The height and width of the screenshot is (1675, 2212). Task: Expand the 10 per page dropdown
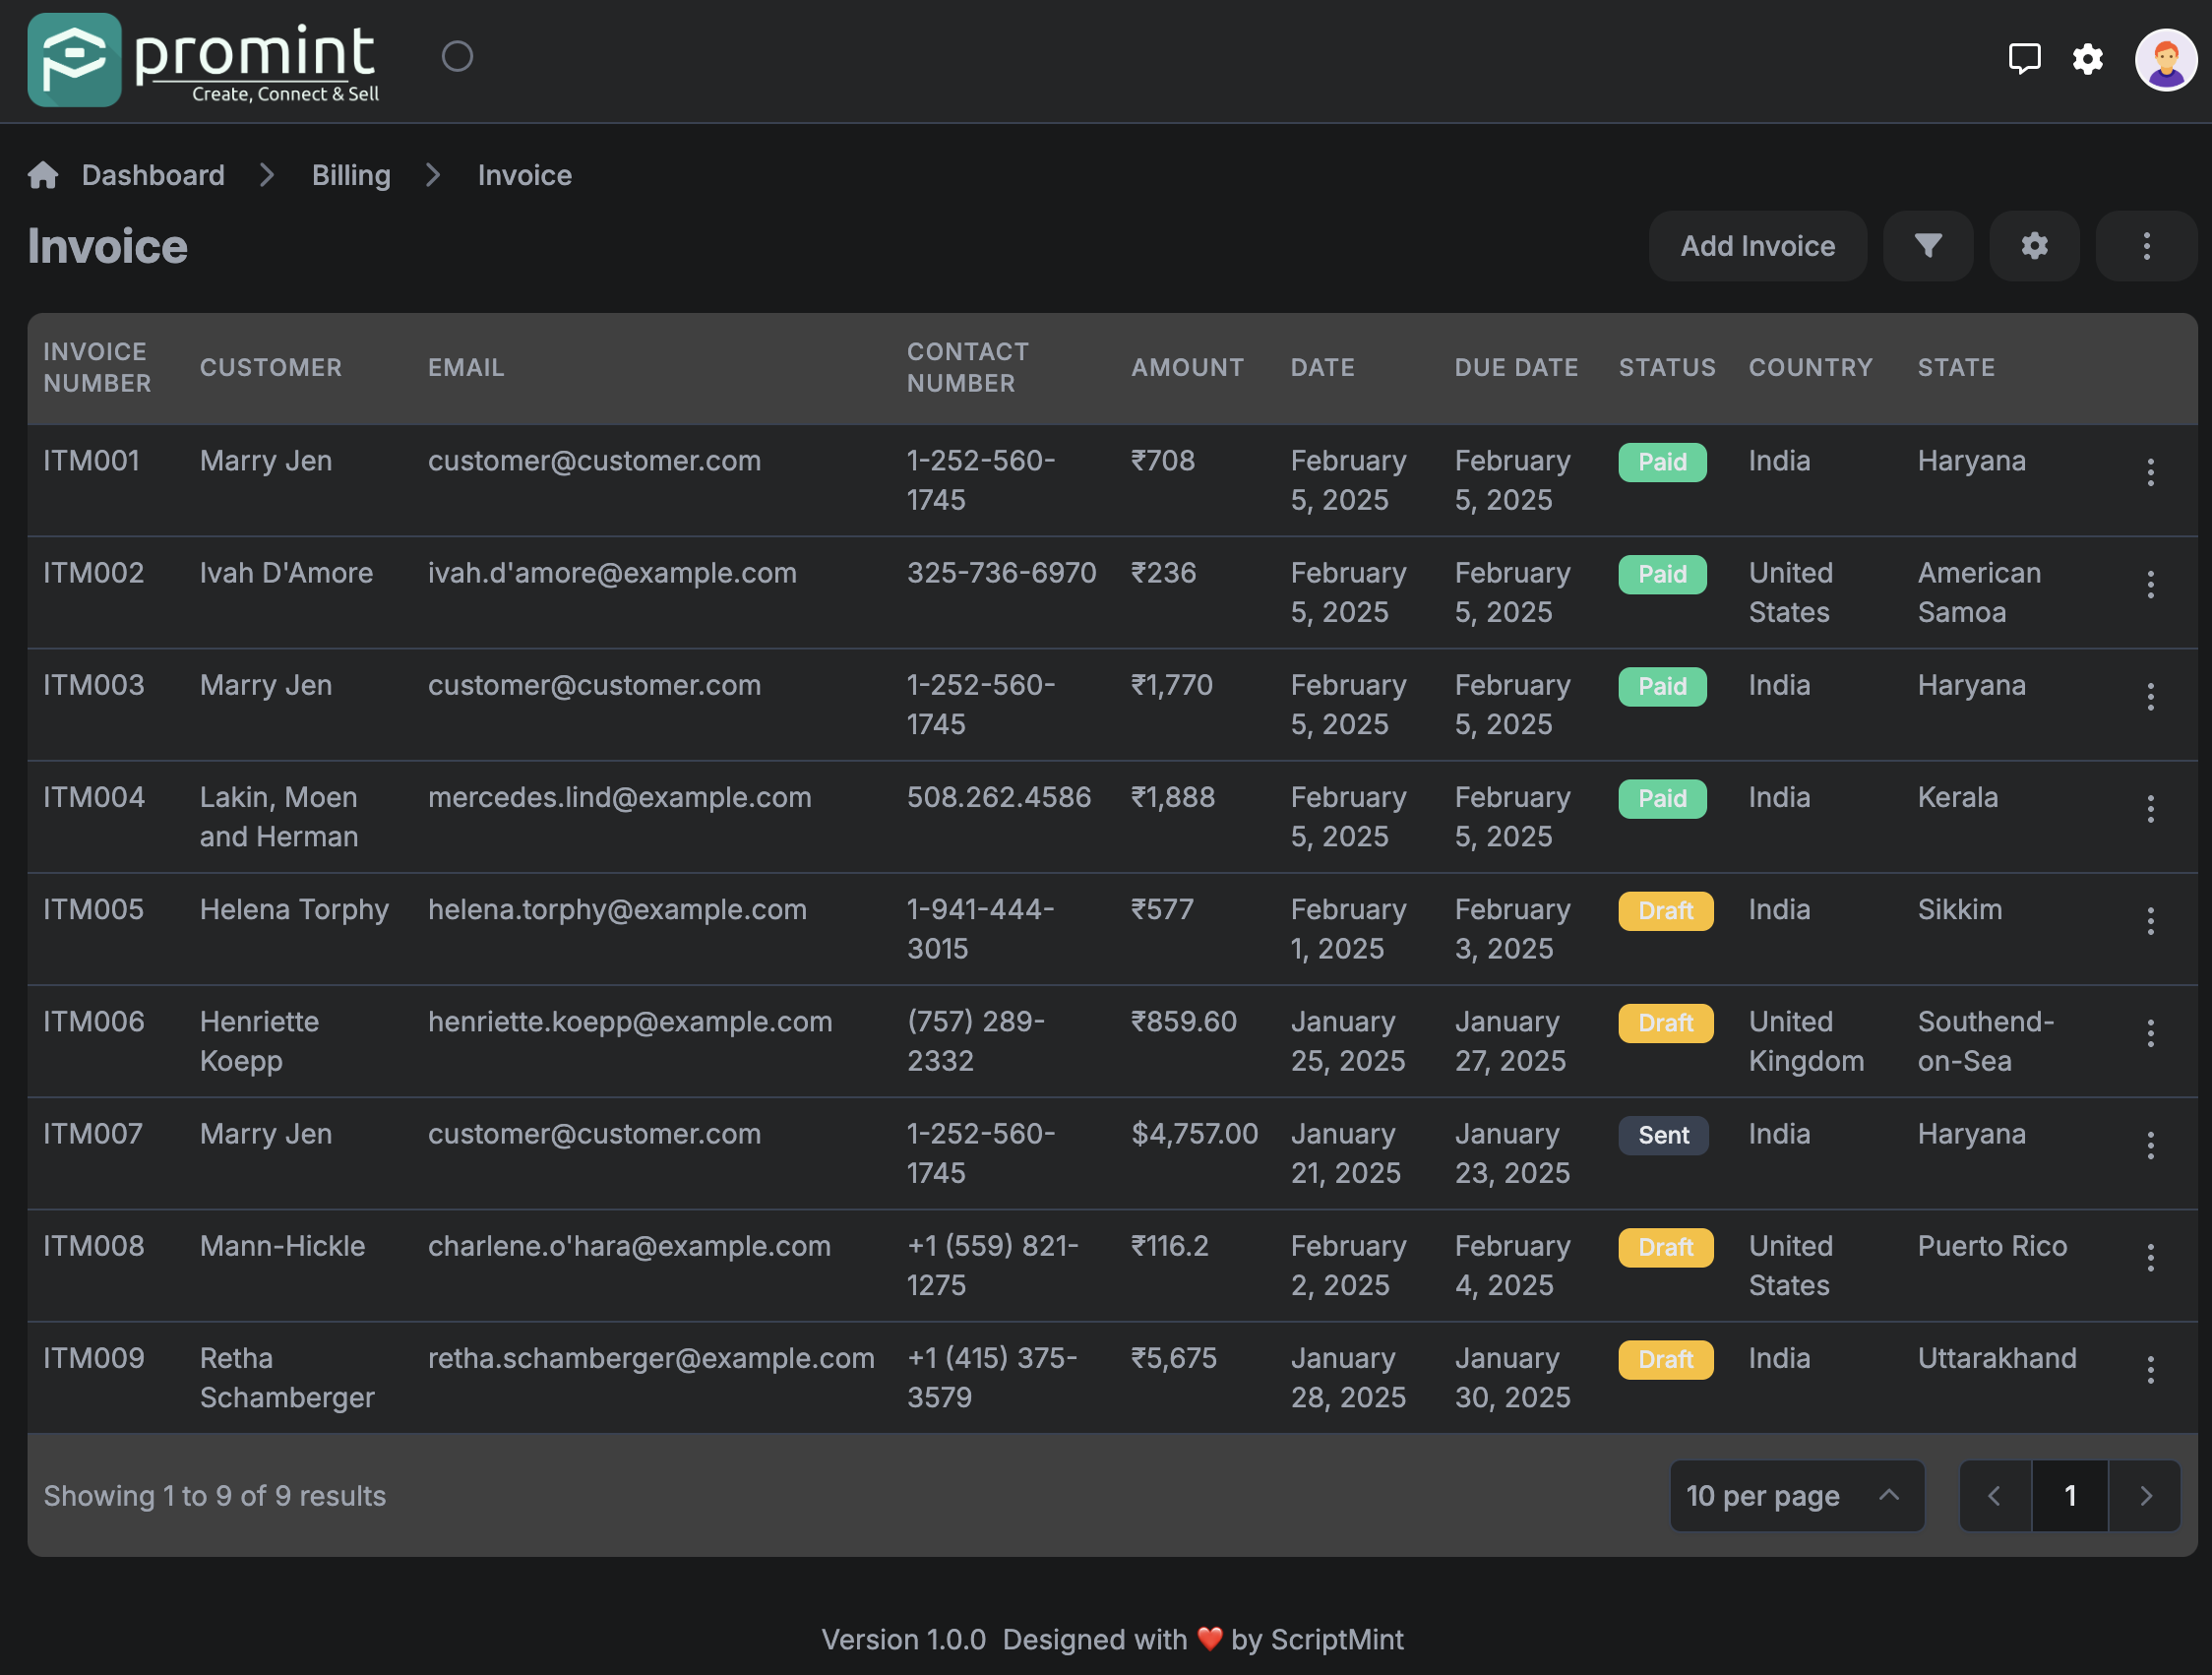[1796, 1495]
